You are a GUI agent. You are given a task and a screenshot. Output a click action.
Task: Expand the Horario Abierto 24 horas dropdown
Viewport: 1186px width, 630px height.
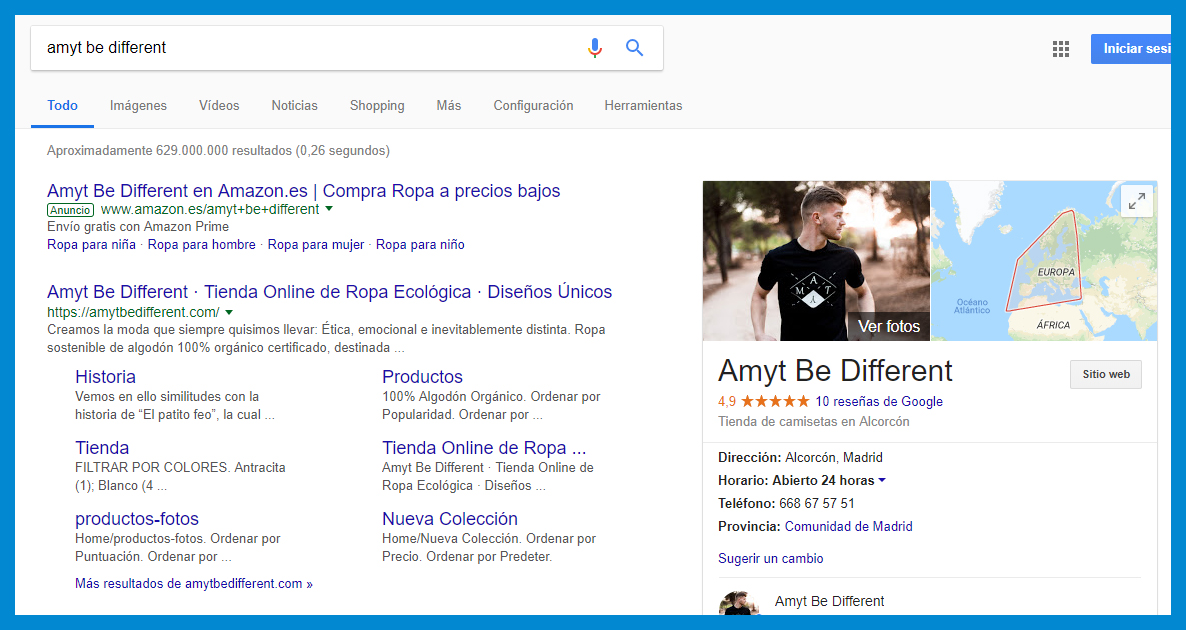[882, 480]
